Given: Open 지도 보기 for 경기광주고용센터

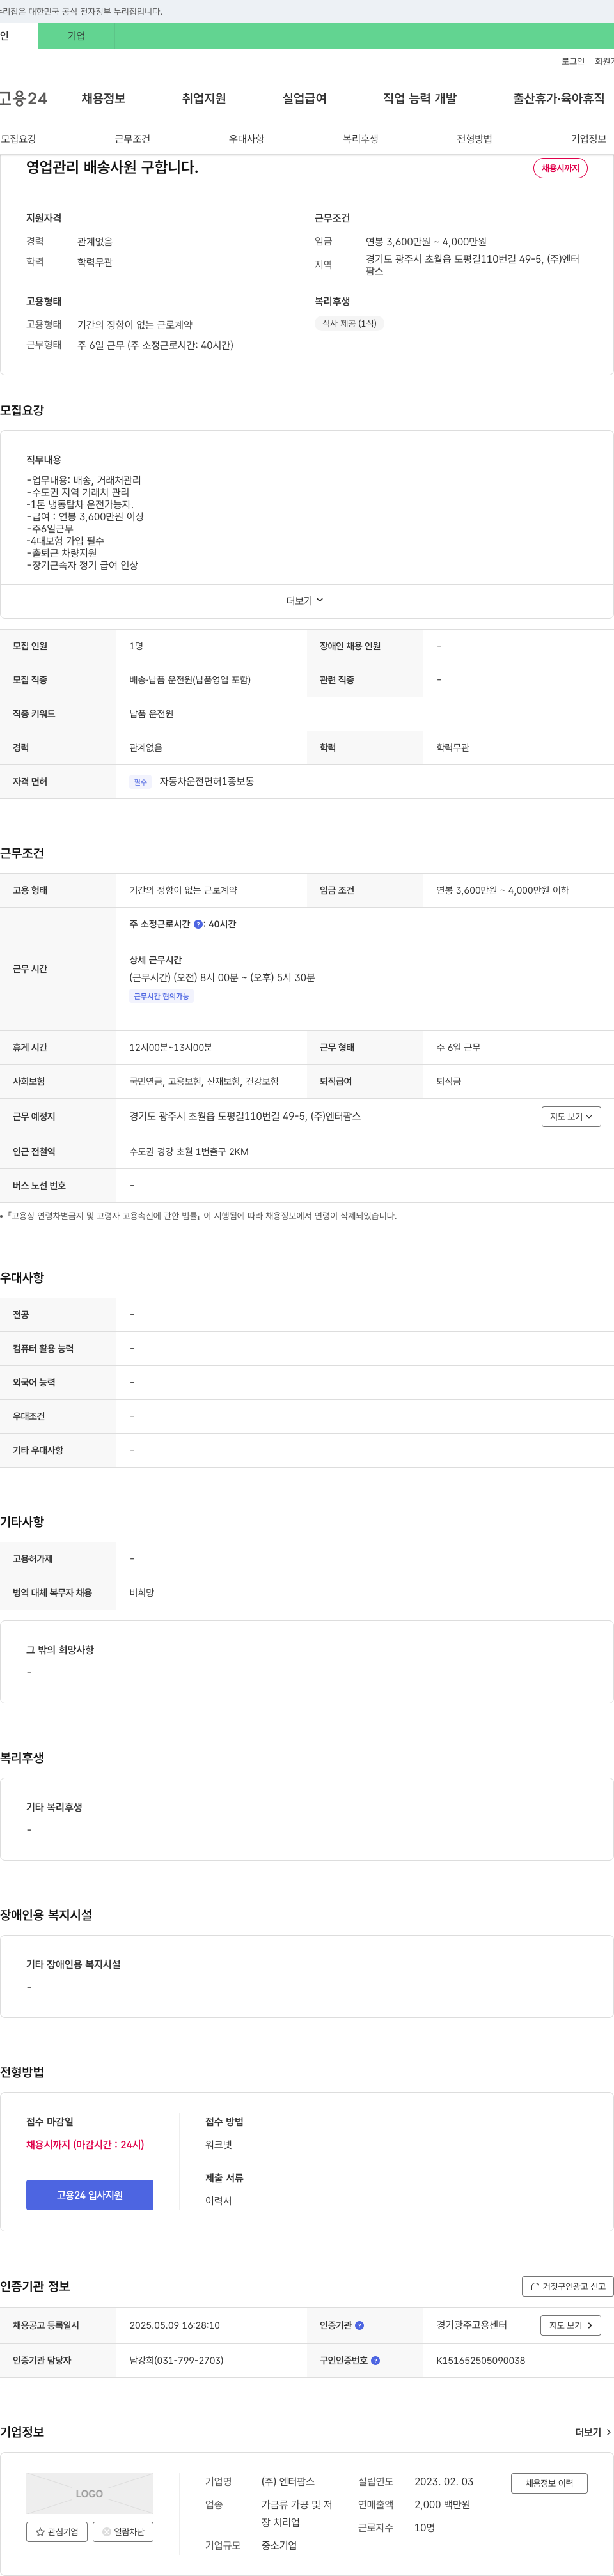Looking at the screenshot, I should [x=571, y=2325].
